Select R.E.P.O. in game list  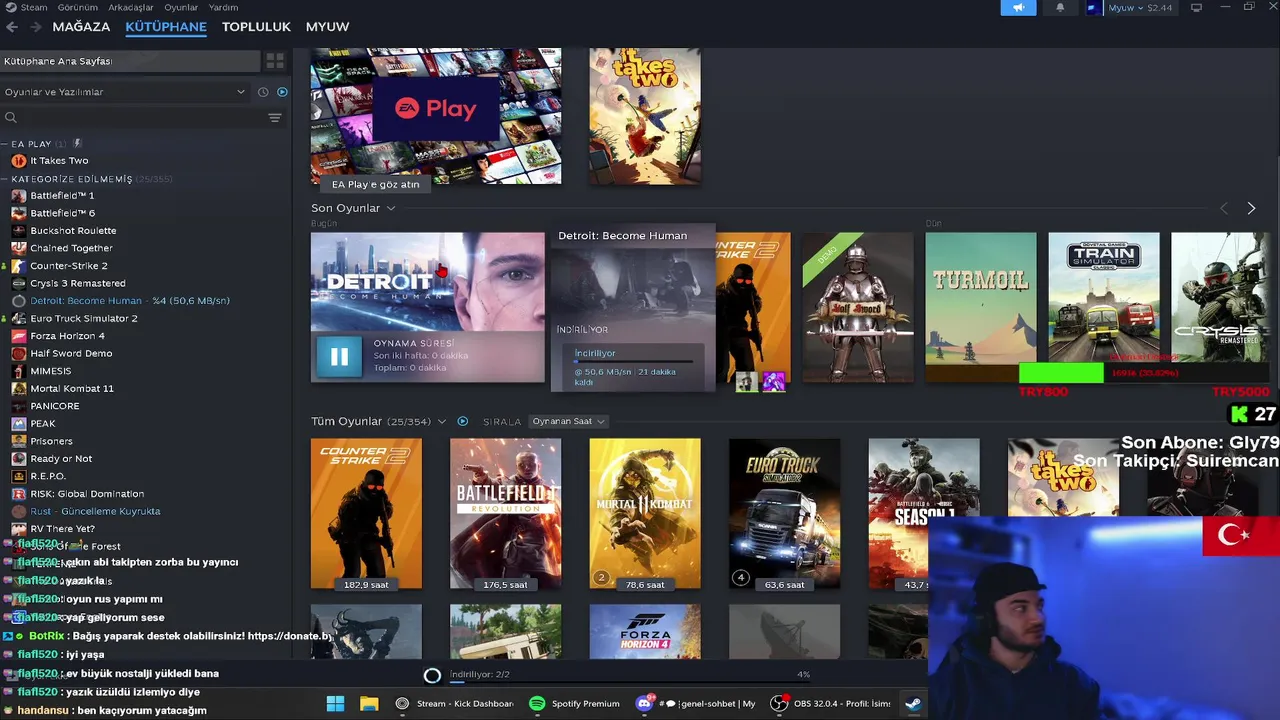tap(48, 476)
